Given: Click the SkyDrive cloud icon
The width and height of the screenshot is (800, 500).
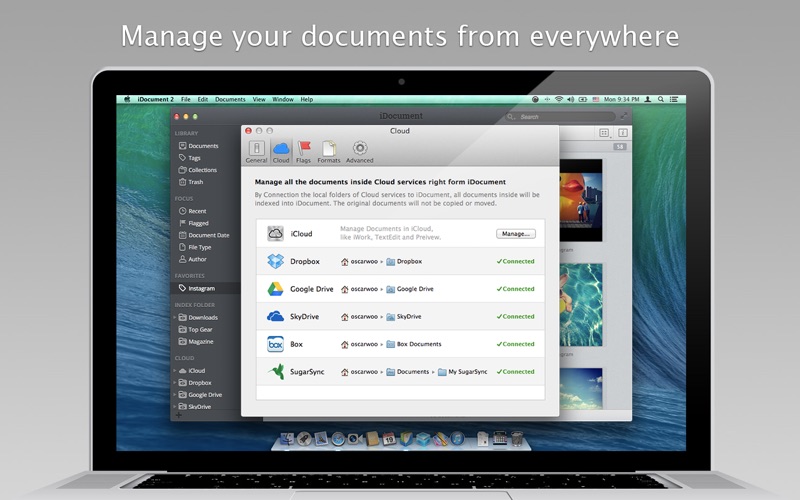Looking at the screenshot, I should 275,316.
